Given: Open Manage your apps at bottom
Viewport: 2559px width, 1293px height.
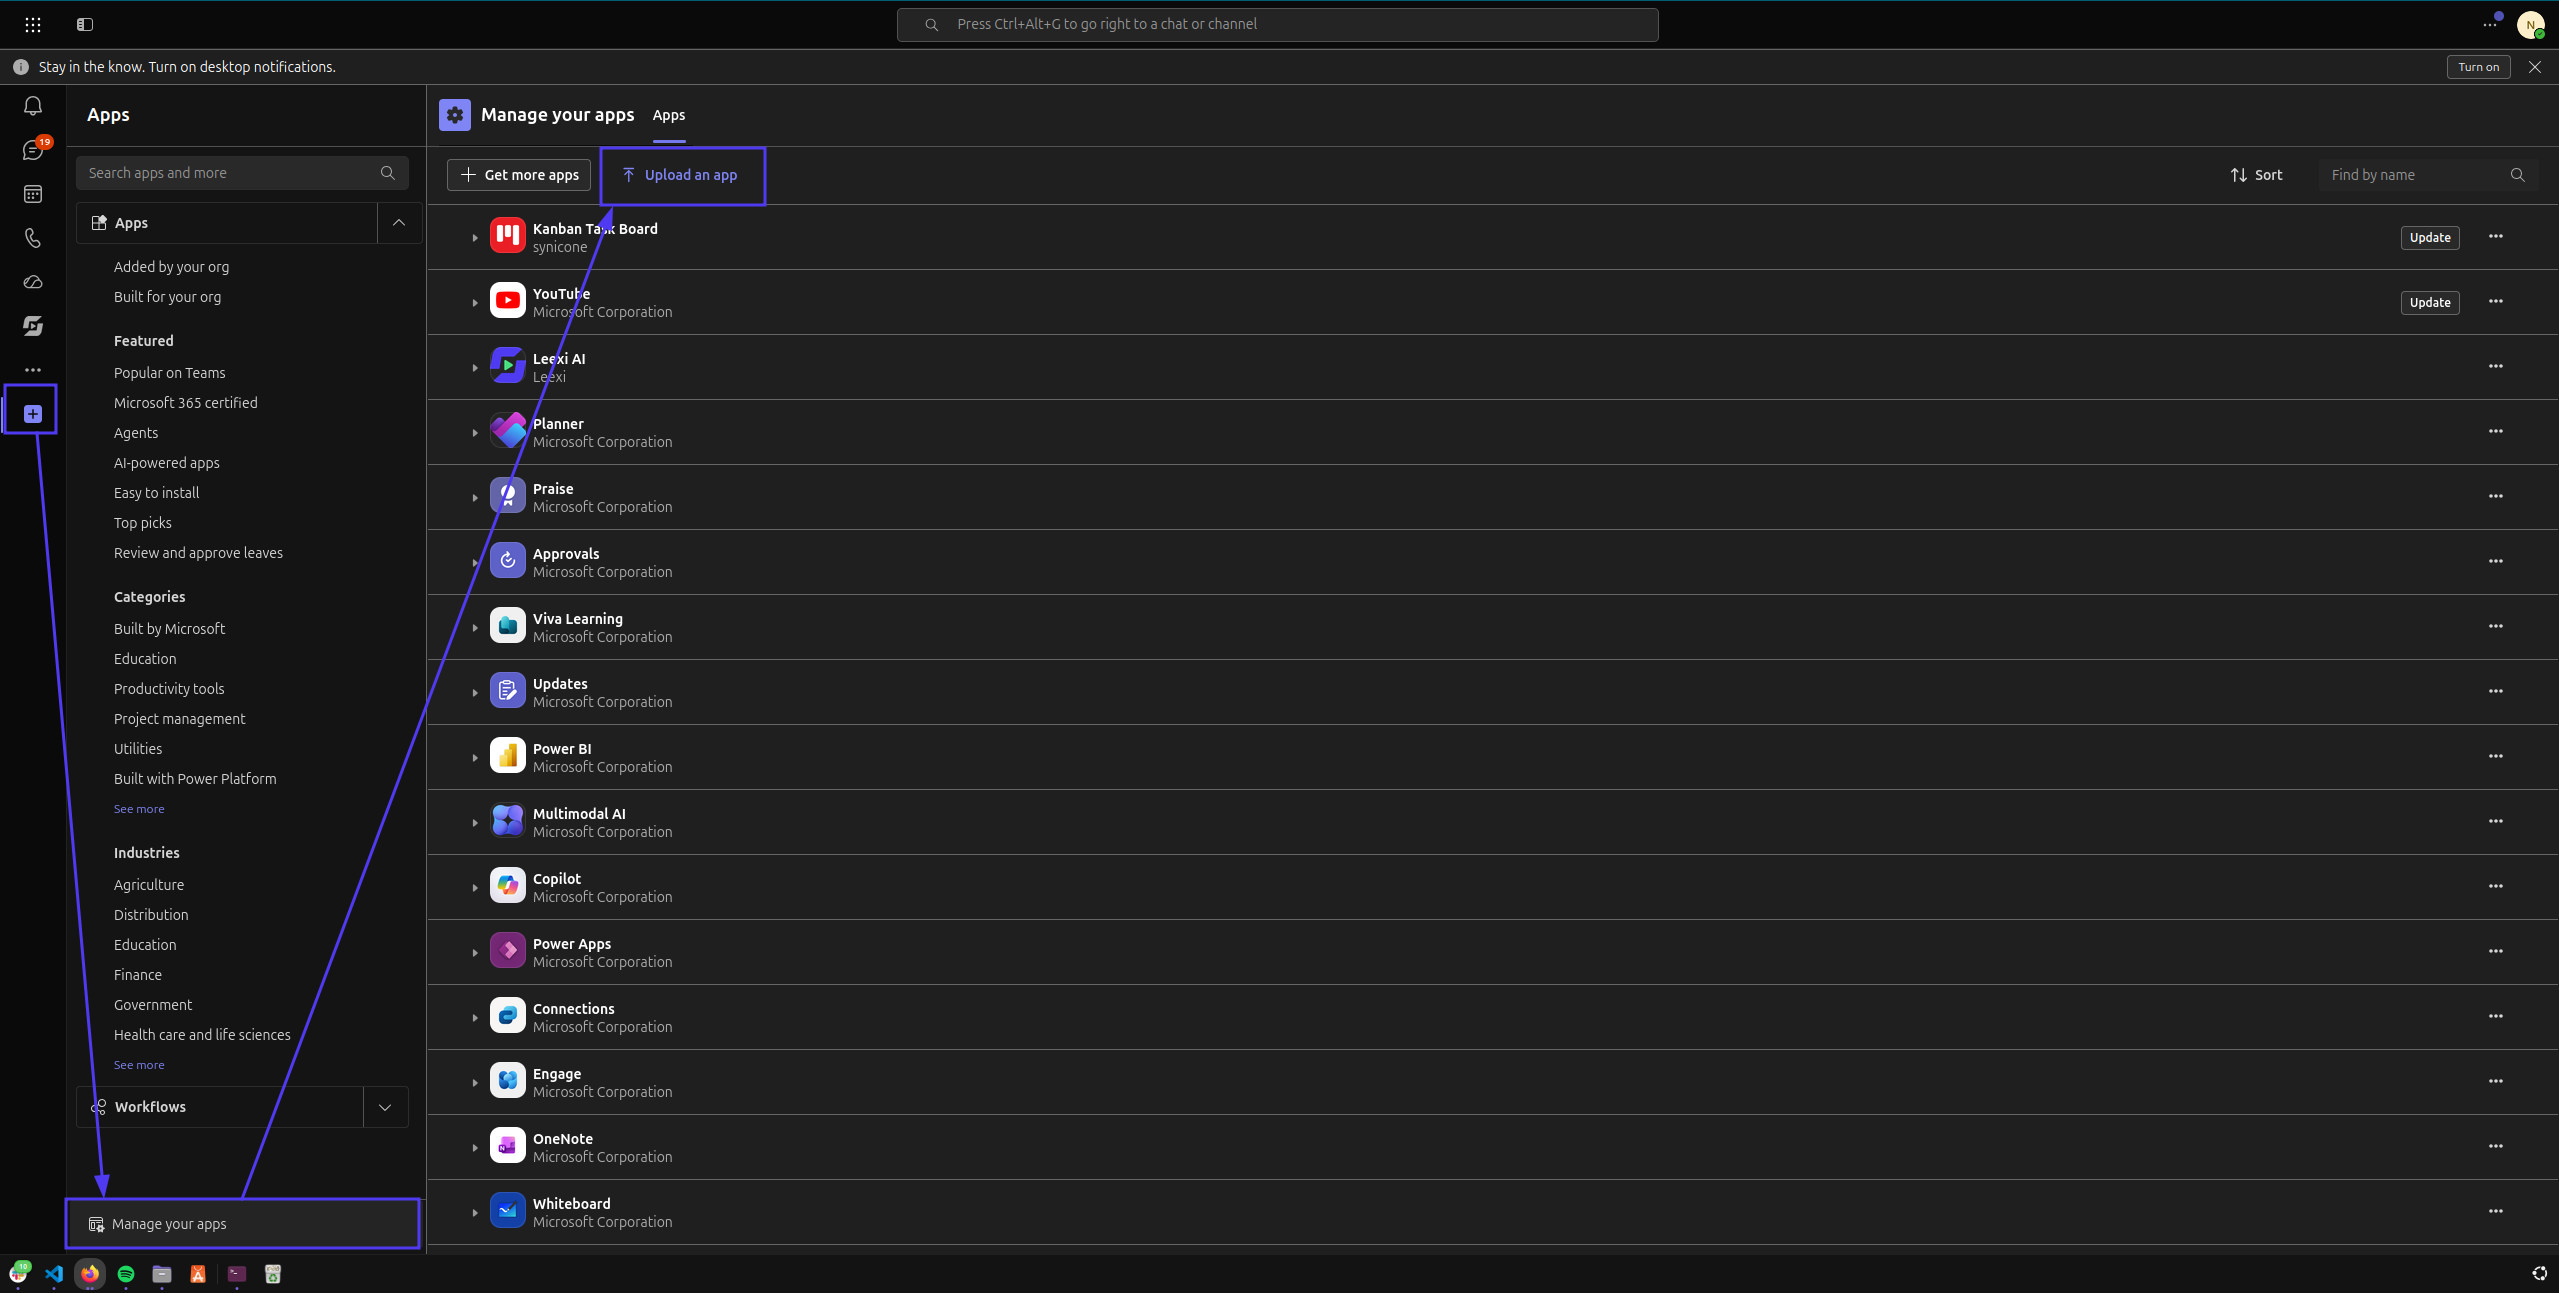Looking at the screenshot, I should click(x=242, y=1224).
